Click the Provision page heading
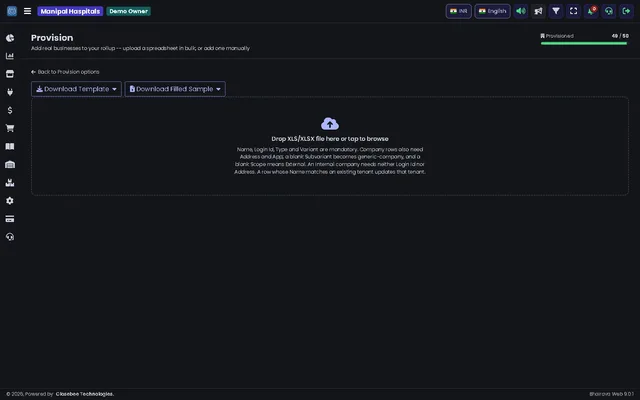640x400 pixels. pos(52,38)
